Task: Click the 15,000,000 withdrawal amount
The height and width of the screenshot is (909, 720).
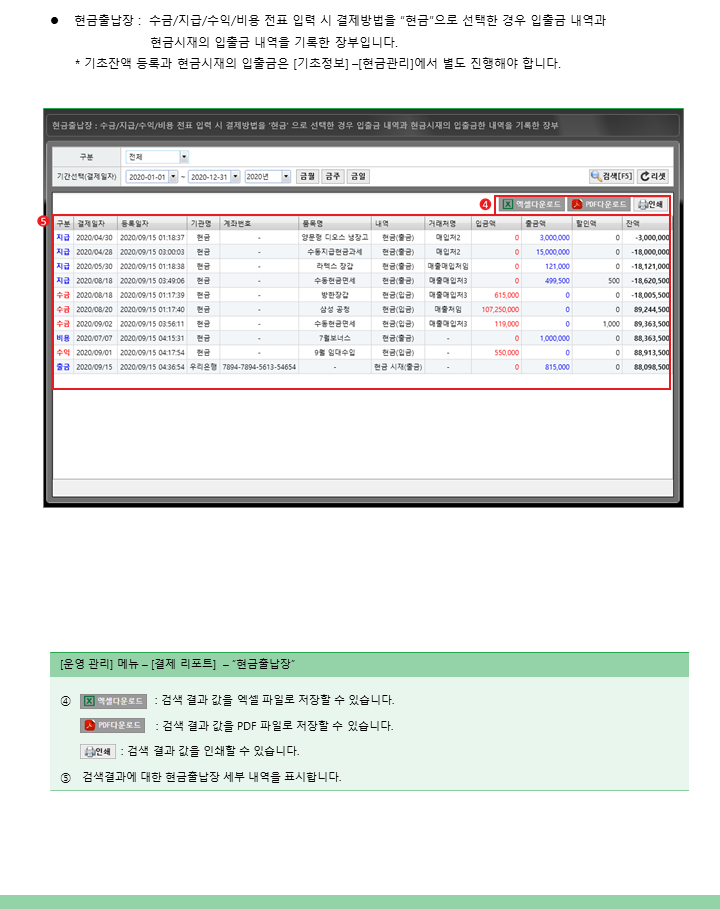Action: pos(552,252)
